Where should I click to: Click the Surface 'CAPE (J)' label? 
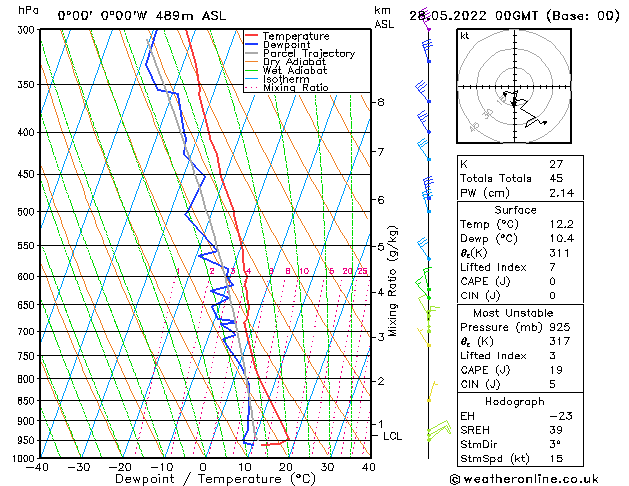coord(485,281)
